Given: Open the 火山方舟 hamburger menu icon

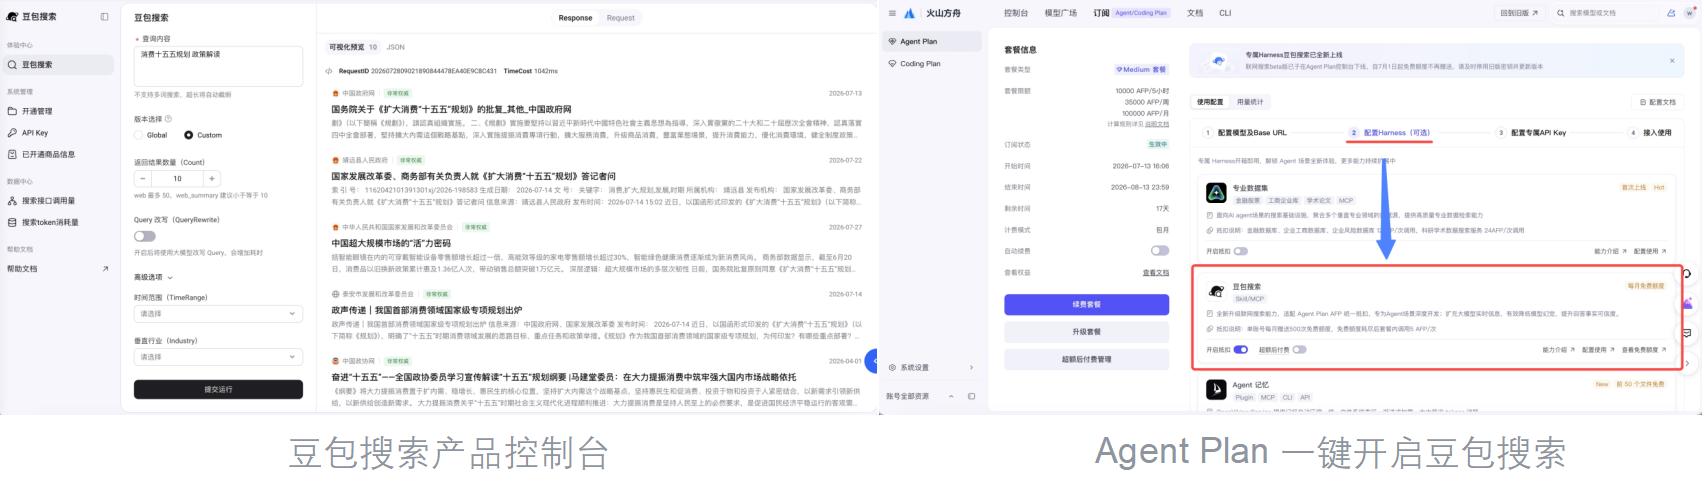Looking at the screenshot, I should (x=892, y=13).
